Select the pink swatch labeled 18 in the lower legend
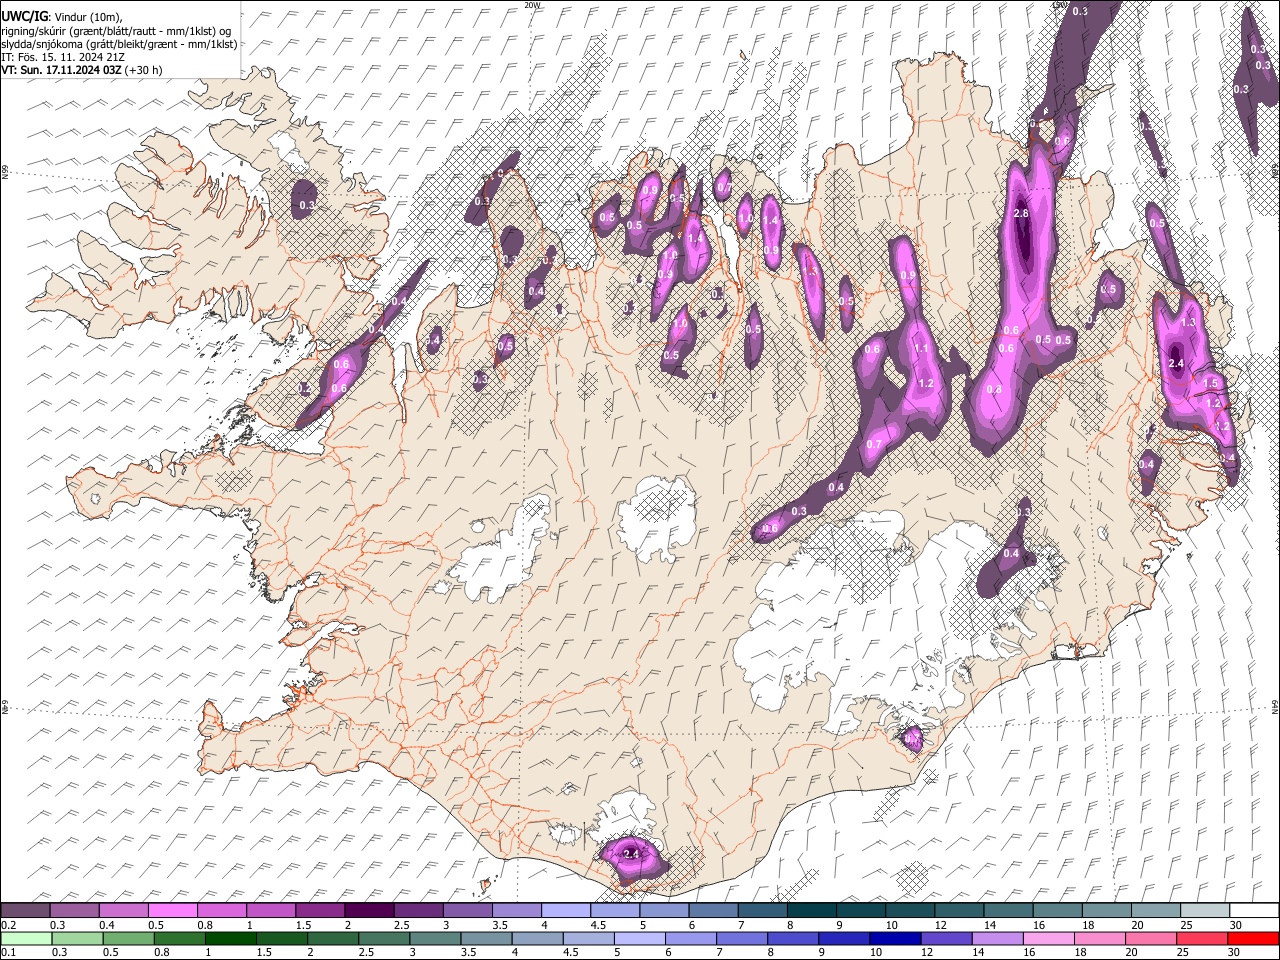The width and height of the screenshot is (1280, 960). [x=1099, y=938]
